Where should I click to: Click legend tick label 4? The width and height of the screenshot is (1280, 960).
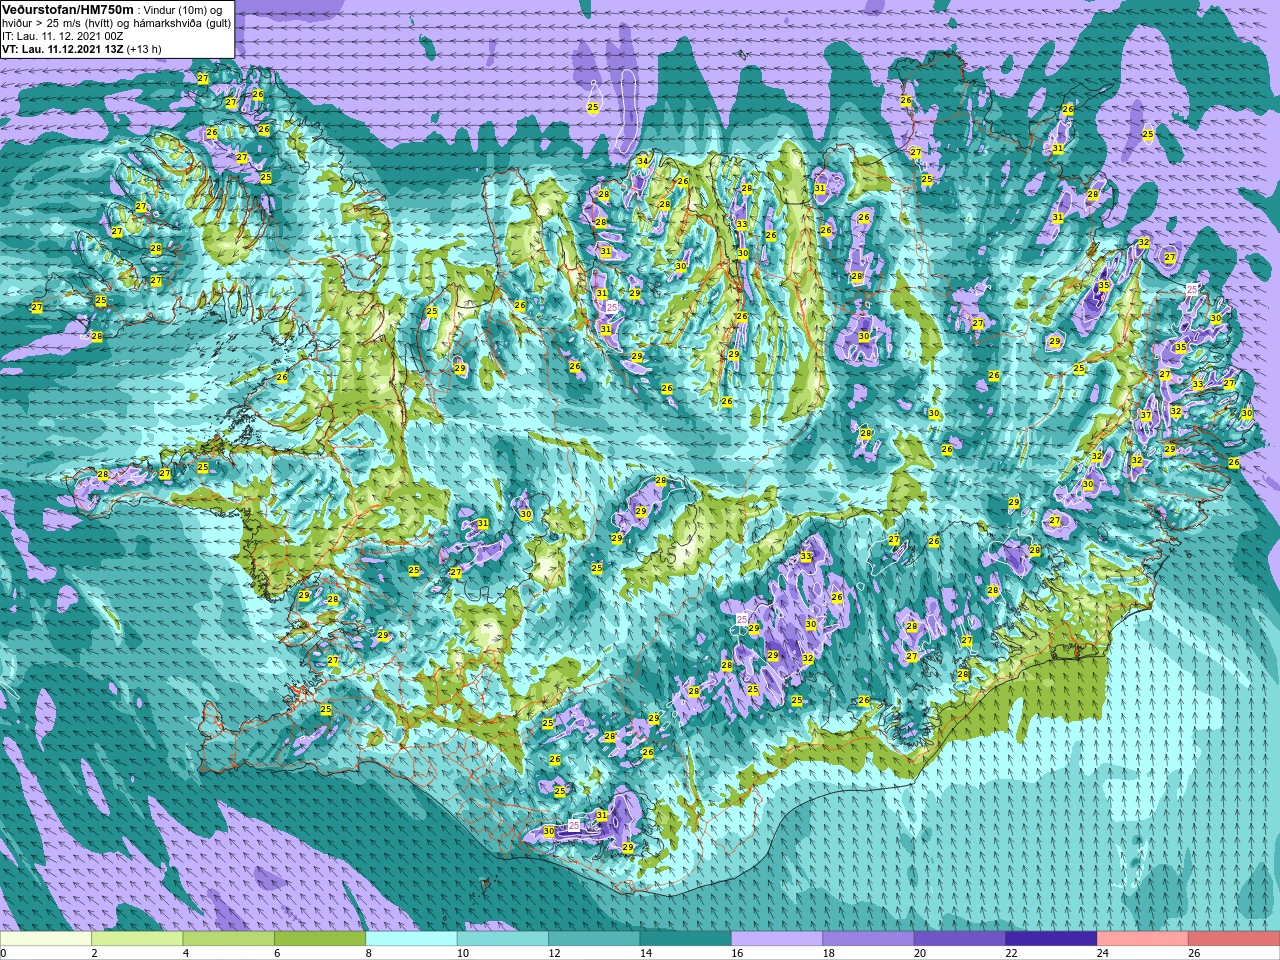tap(186, 953)
